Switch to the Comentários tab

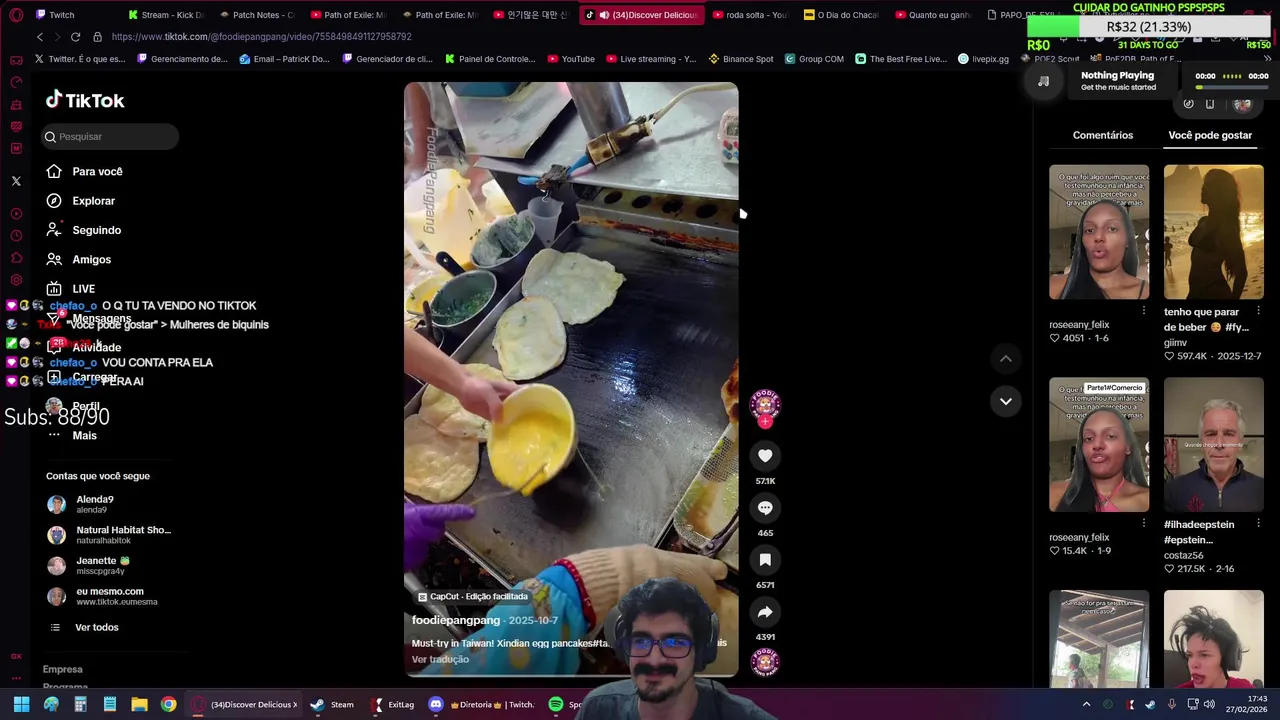click(x=1103, y=135)
